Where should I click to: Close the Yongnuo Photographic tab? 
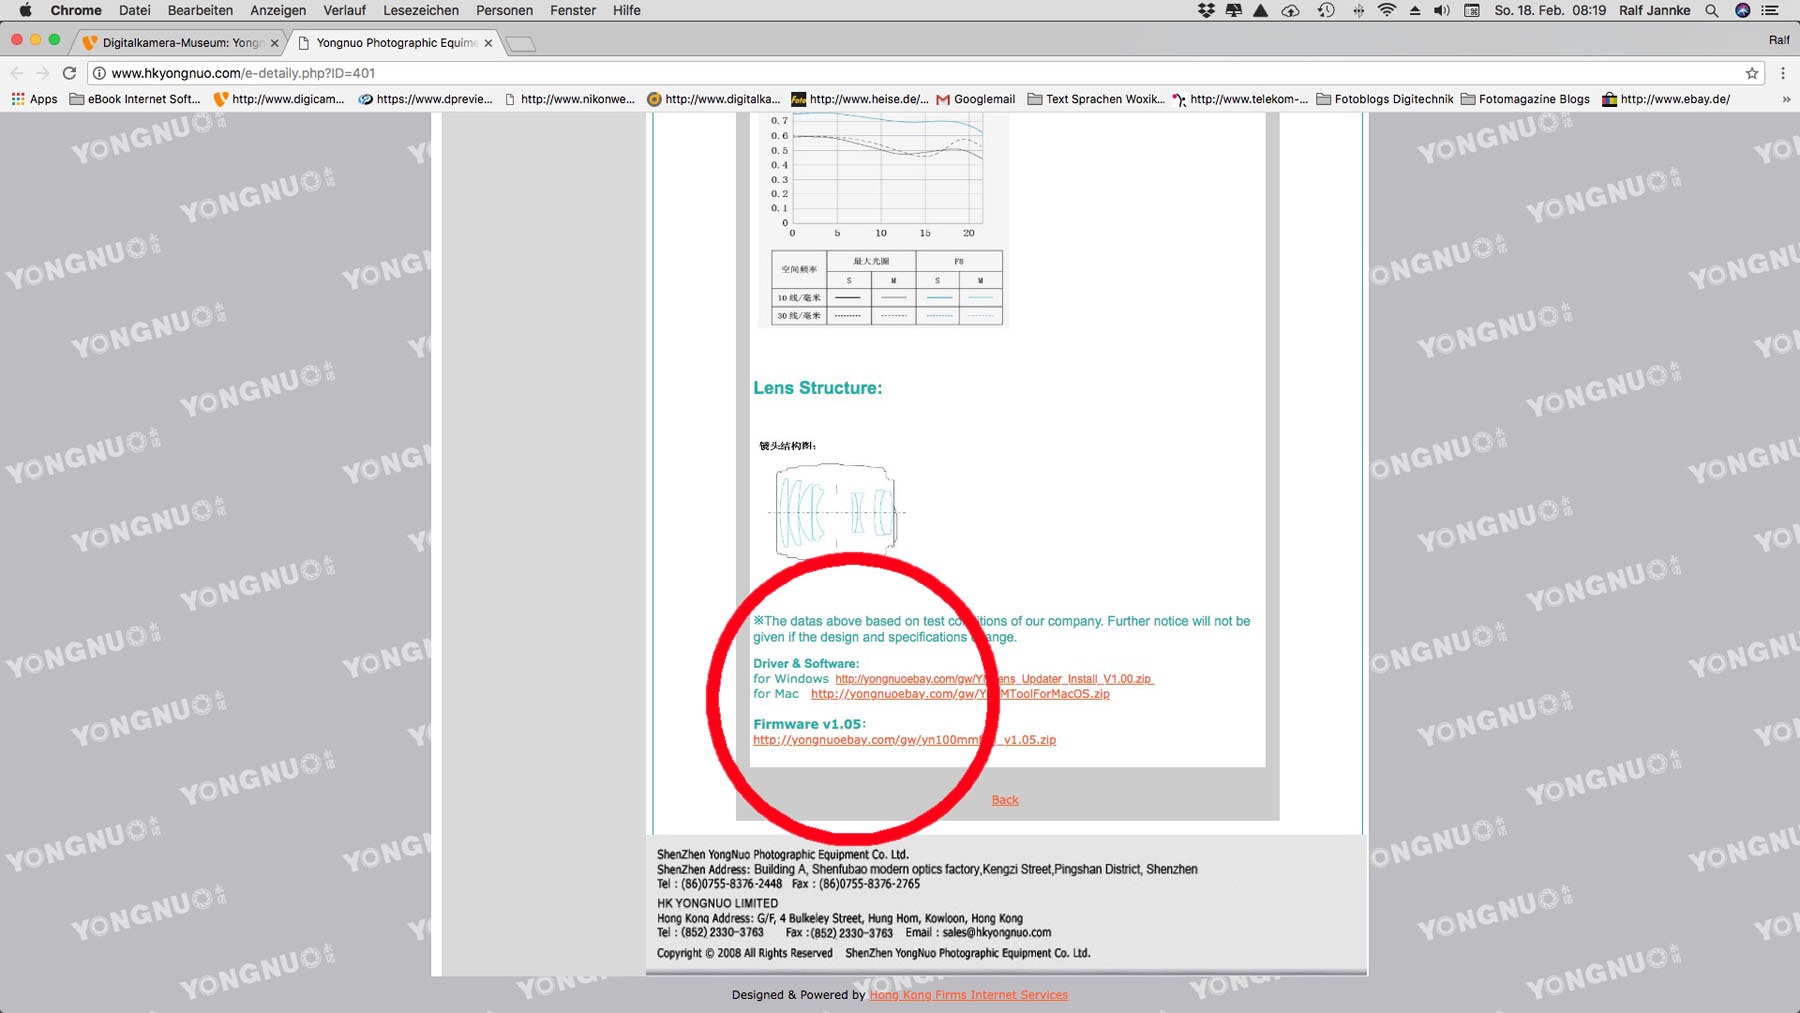pyautogui.click(x=488, y=43)
